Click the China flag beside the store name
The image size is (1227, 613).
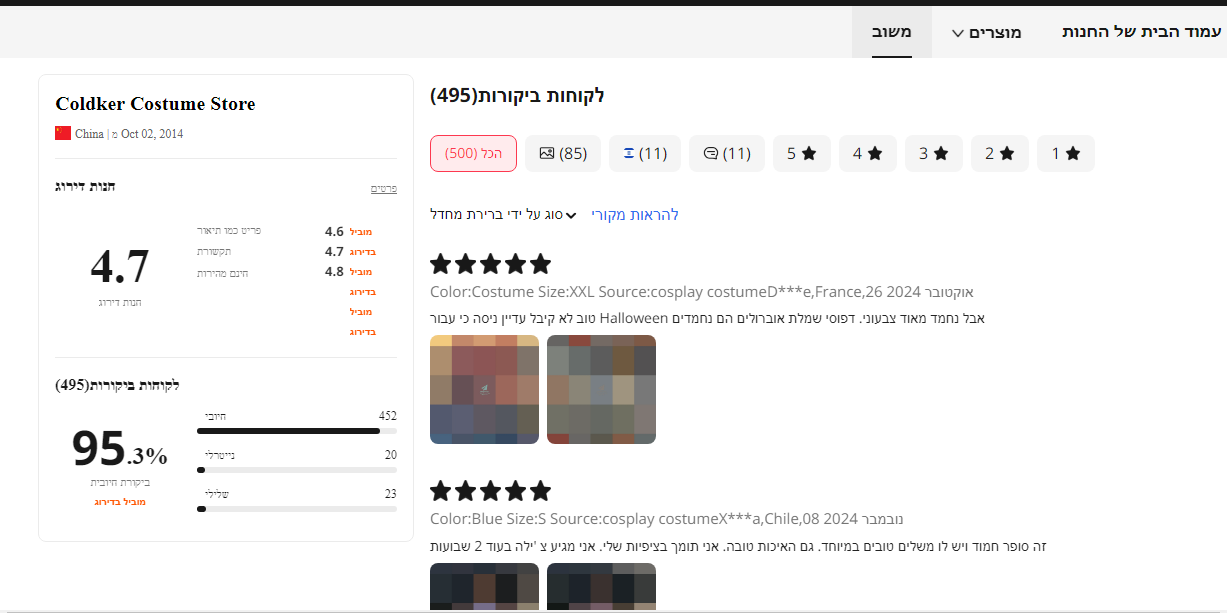[61, 133]
